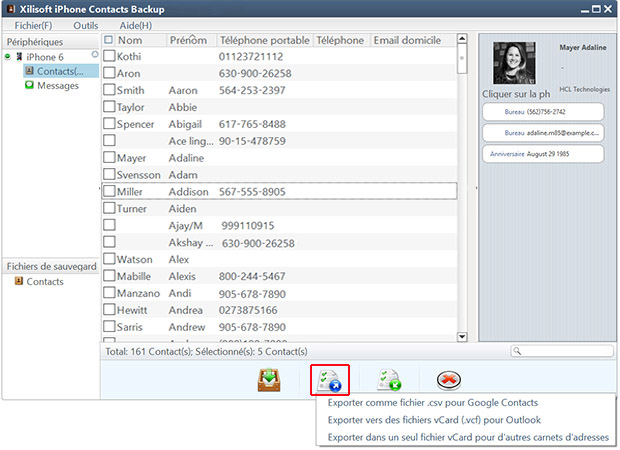Viewport: 620px width, 450px height.
Task: Sort by Téléphone portable column header
Action: (265, 40)
